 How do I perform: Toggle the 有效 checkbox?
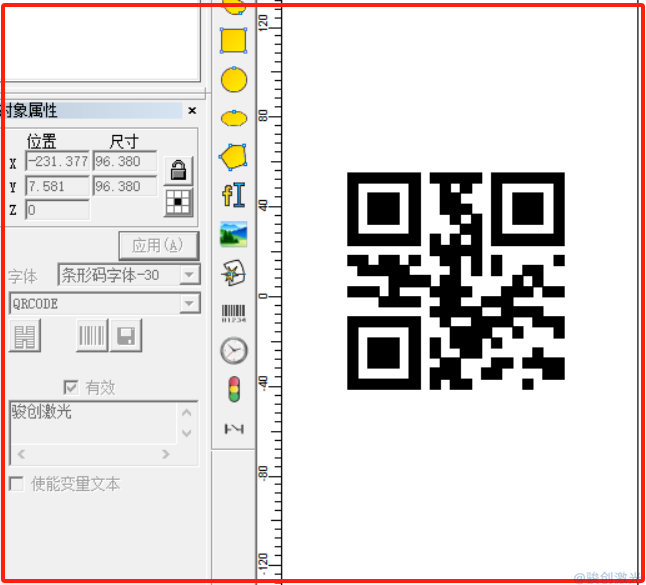point(70,387)
